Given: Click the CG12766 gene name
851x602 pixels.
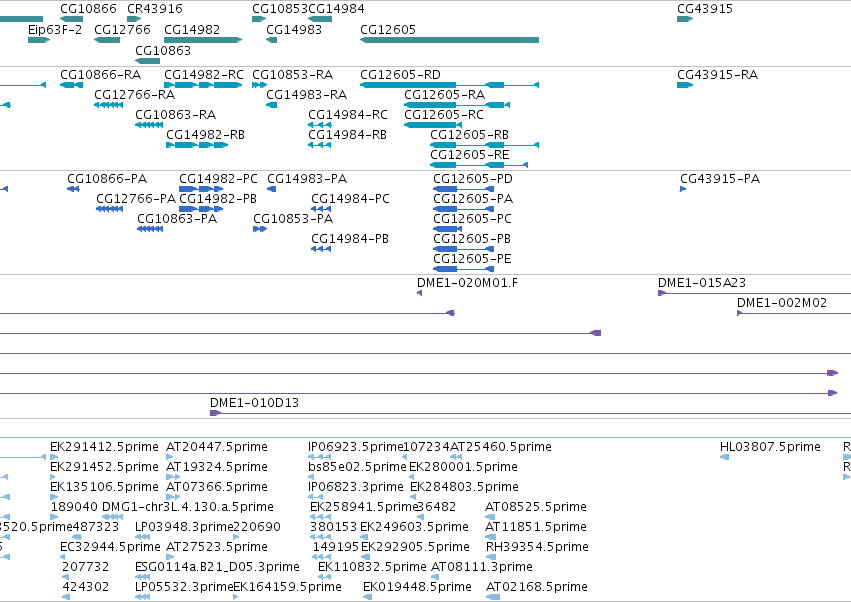Looking at the screenshot, I should click(122, 29).
